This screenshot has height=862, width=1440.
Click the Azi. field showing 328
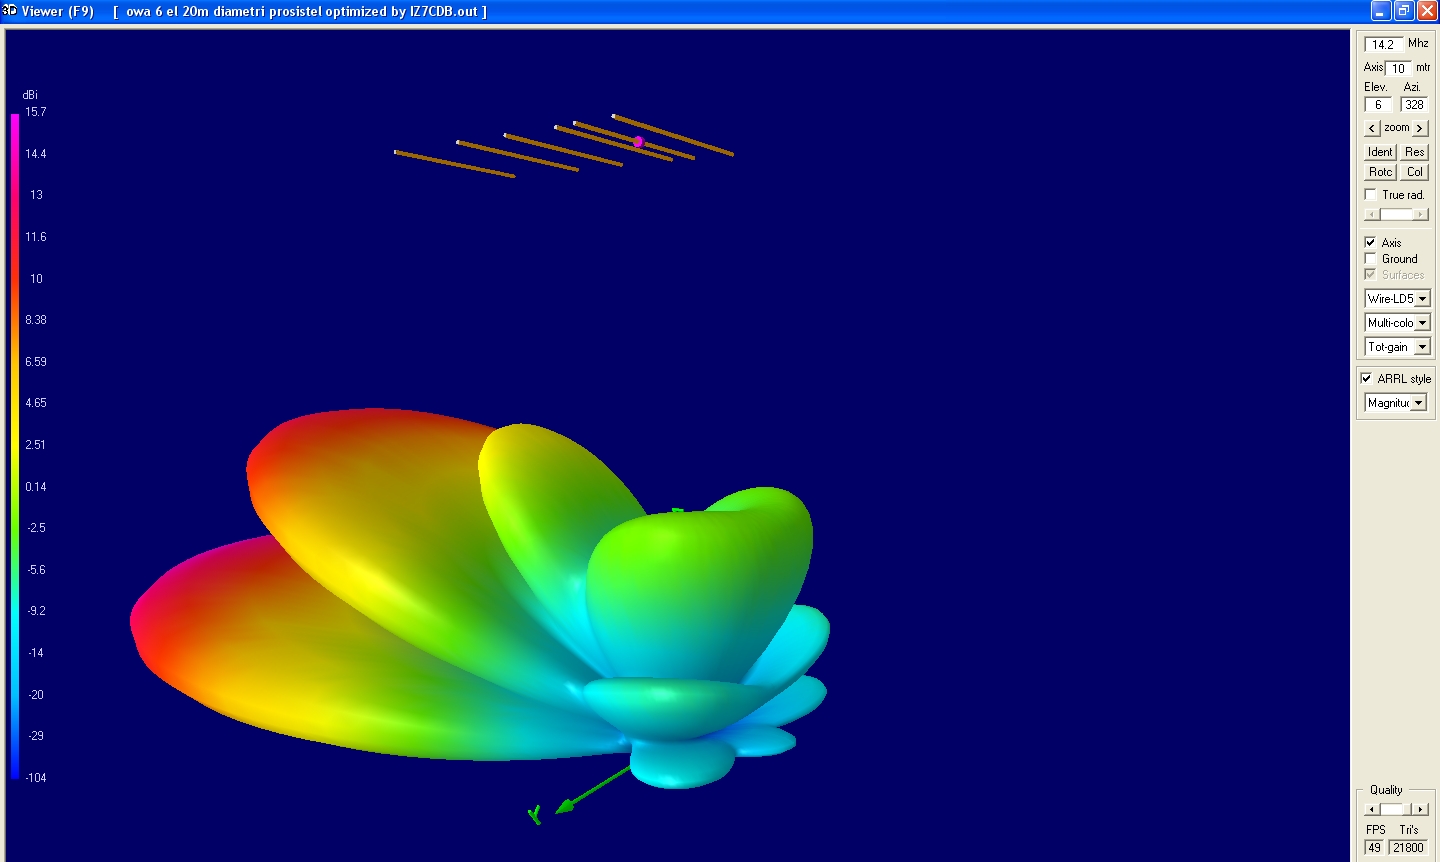point(1414,105)
